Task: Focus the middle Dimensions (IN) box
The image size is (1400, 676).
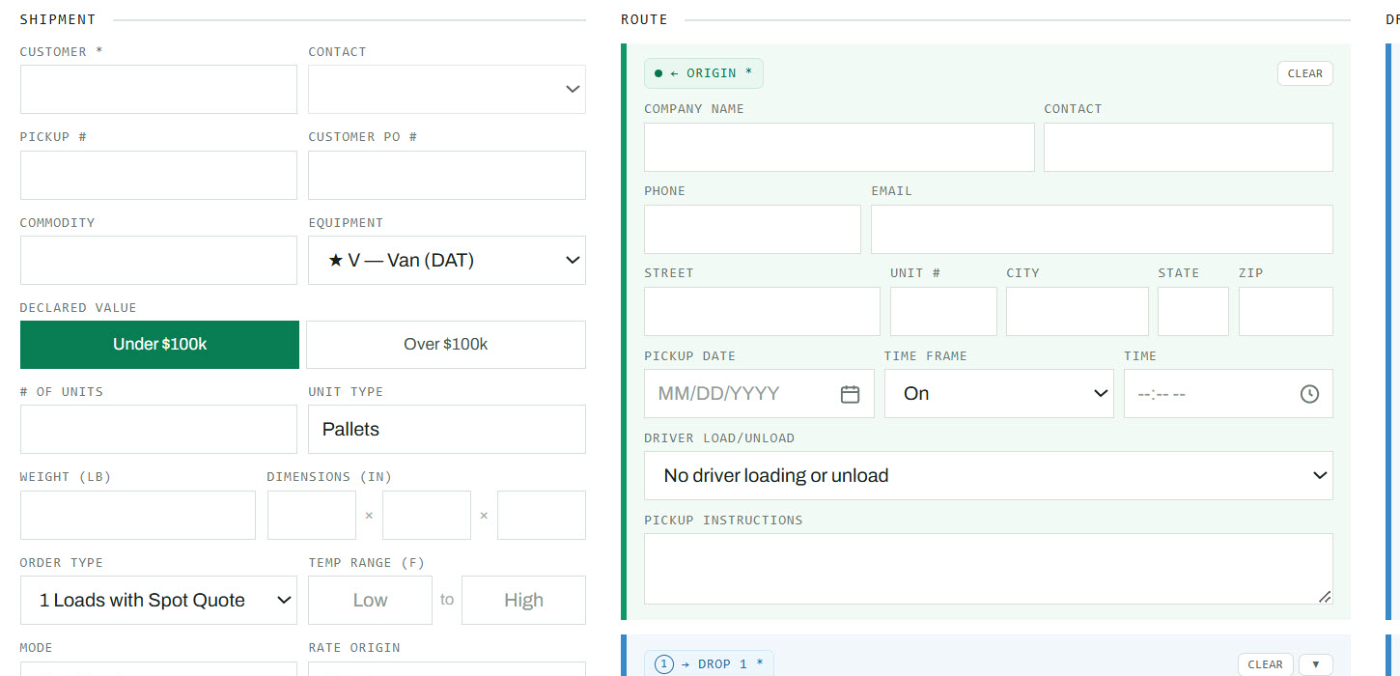Action: [x=426, y=515]
